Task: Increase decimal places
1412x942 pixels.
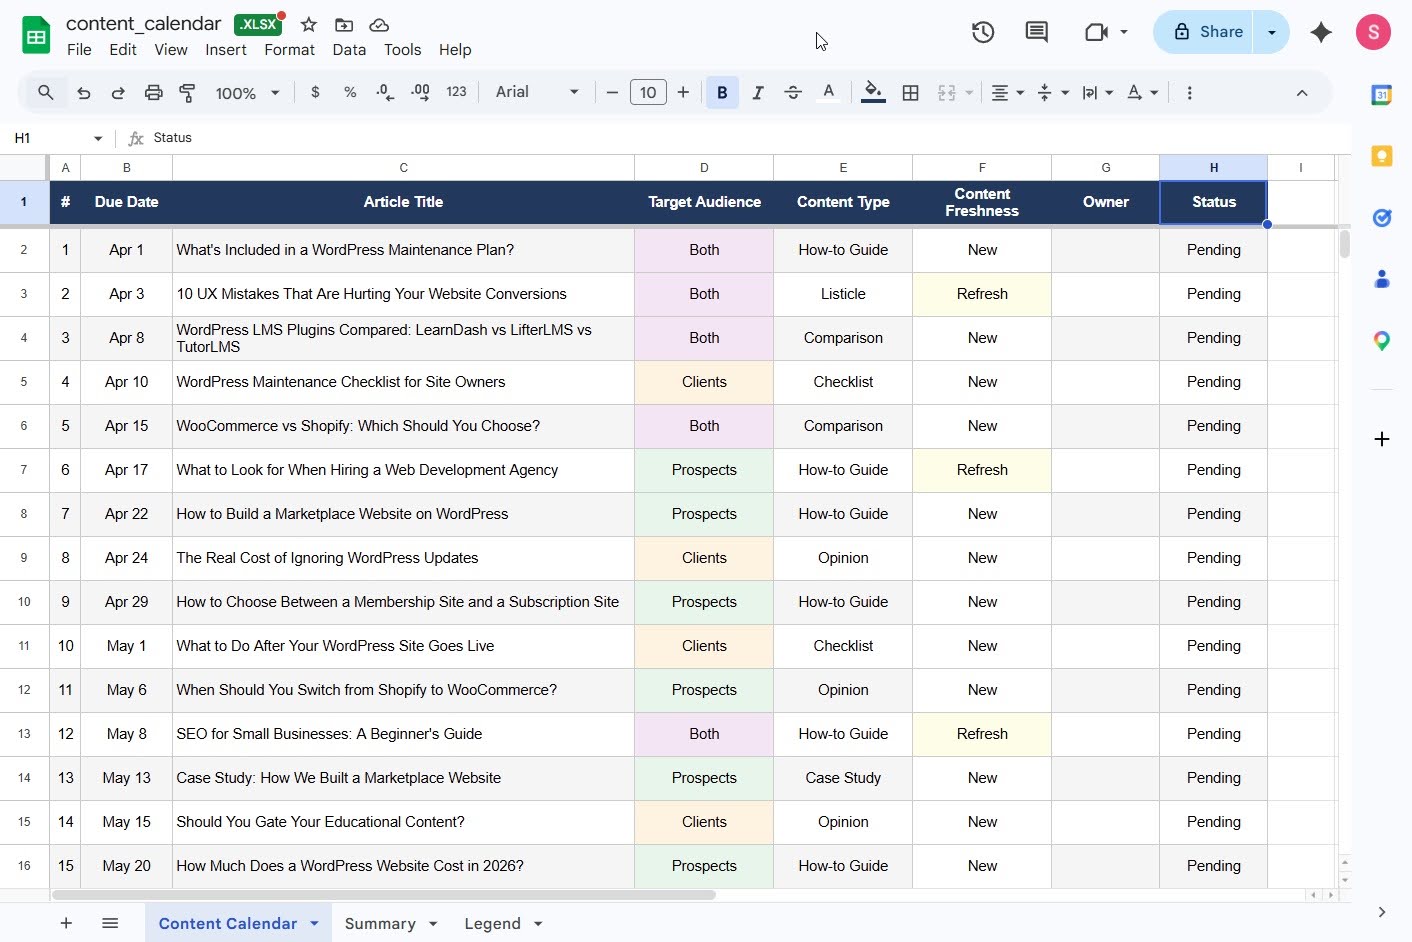Action: tap(421, 92)
